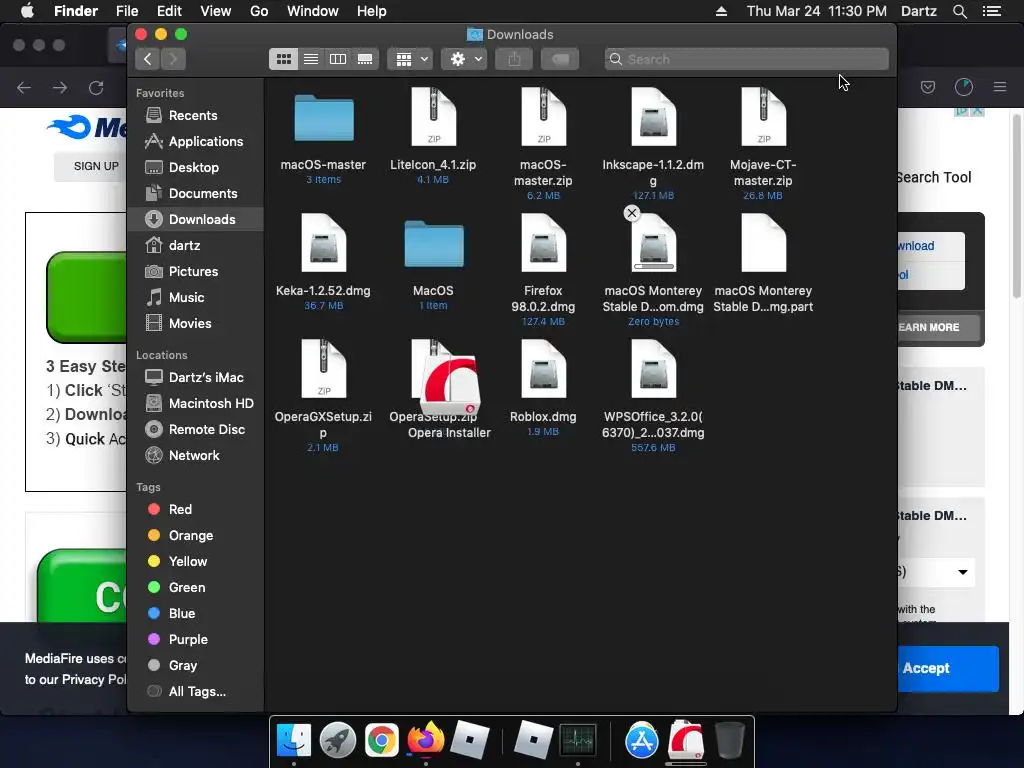Screen dimensions: 1024x768
Task: Open Movies in the sidebar
Action: (x=195, y=324)
